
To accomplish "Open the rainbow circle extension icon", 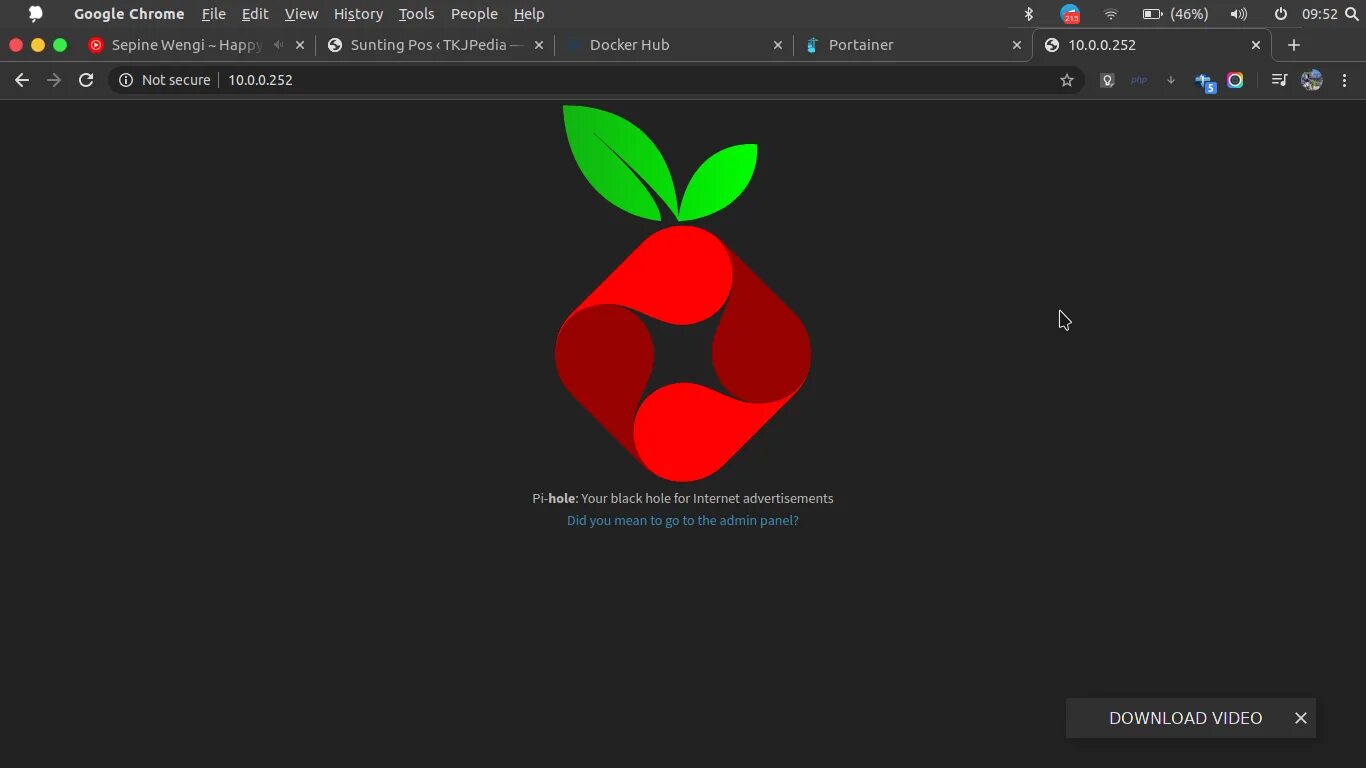I will point(1235,80).
